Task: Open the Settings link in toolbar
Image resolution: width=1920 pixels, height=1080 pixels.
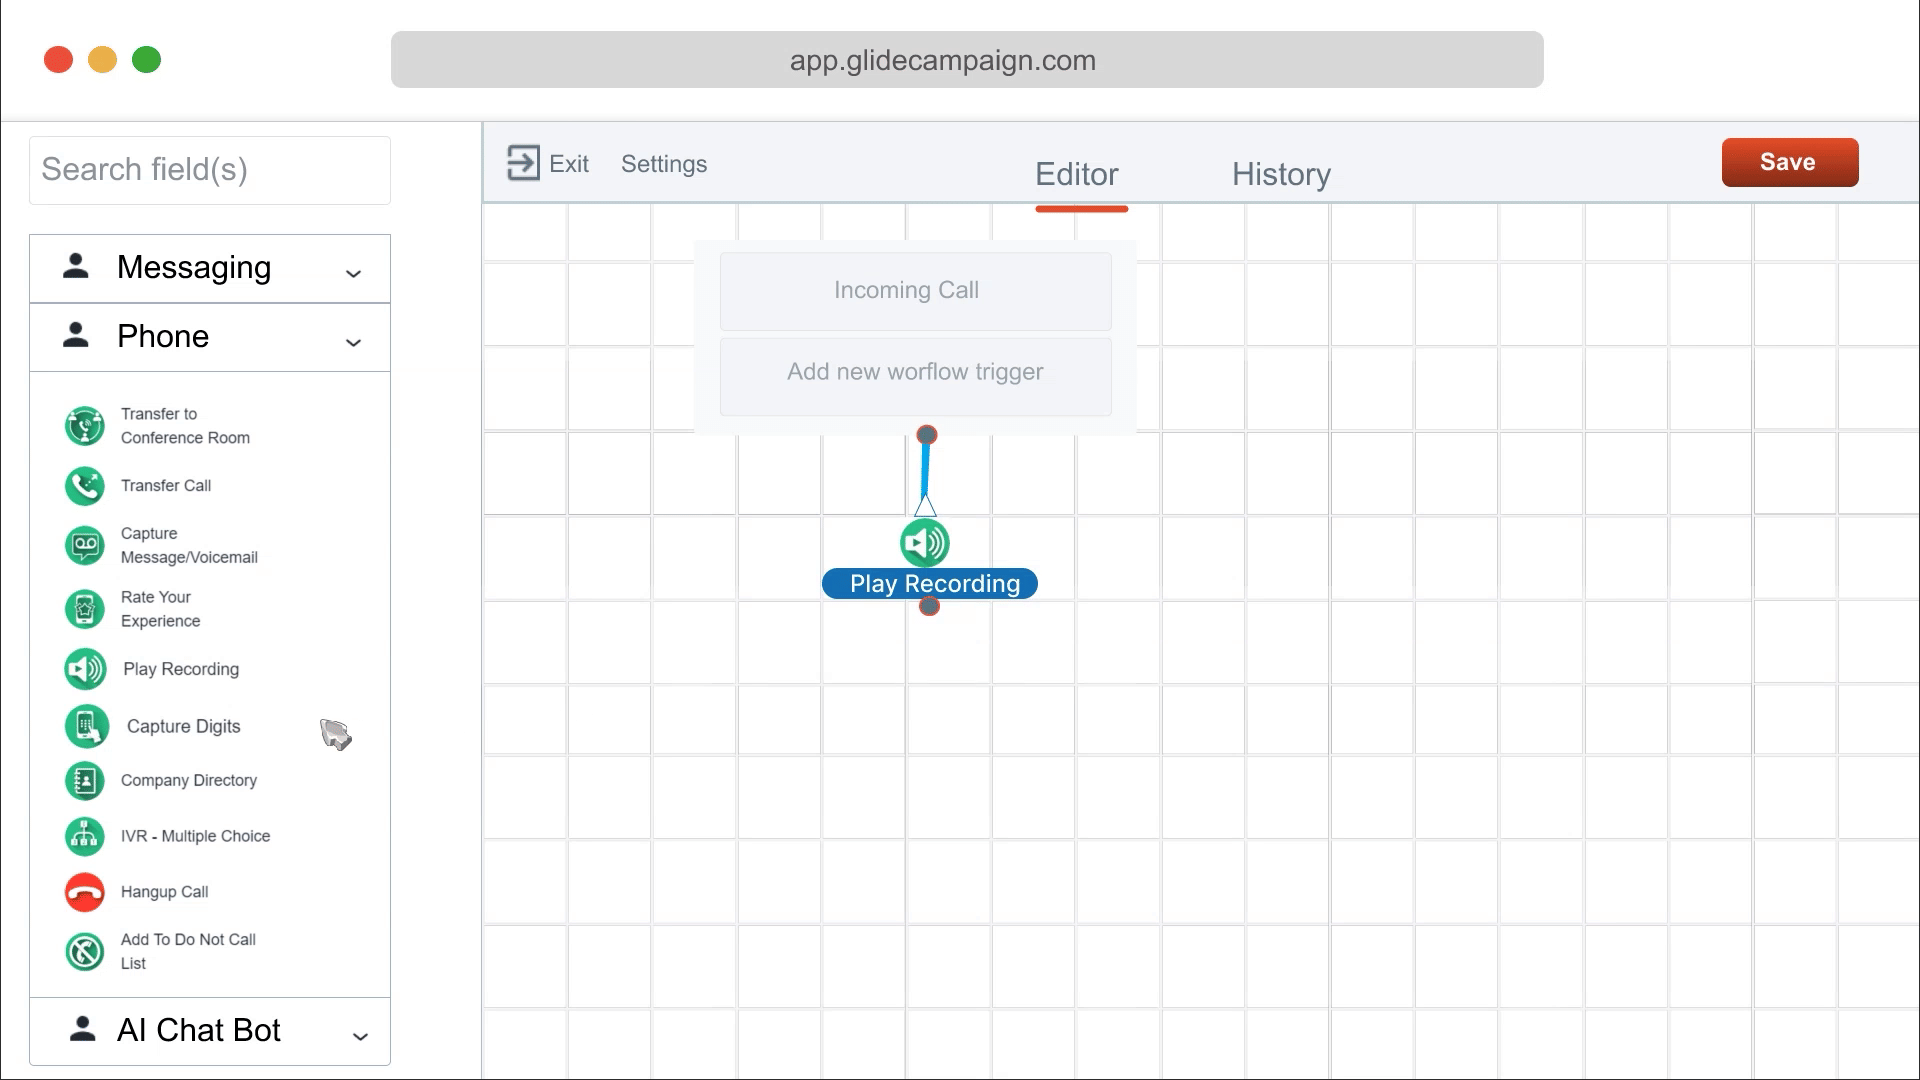Action: [664, 164]
